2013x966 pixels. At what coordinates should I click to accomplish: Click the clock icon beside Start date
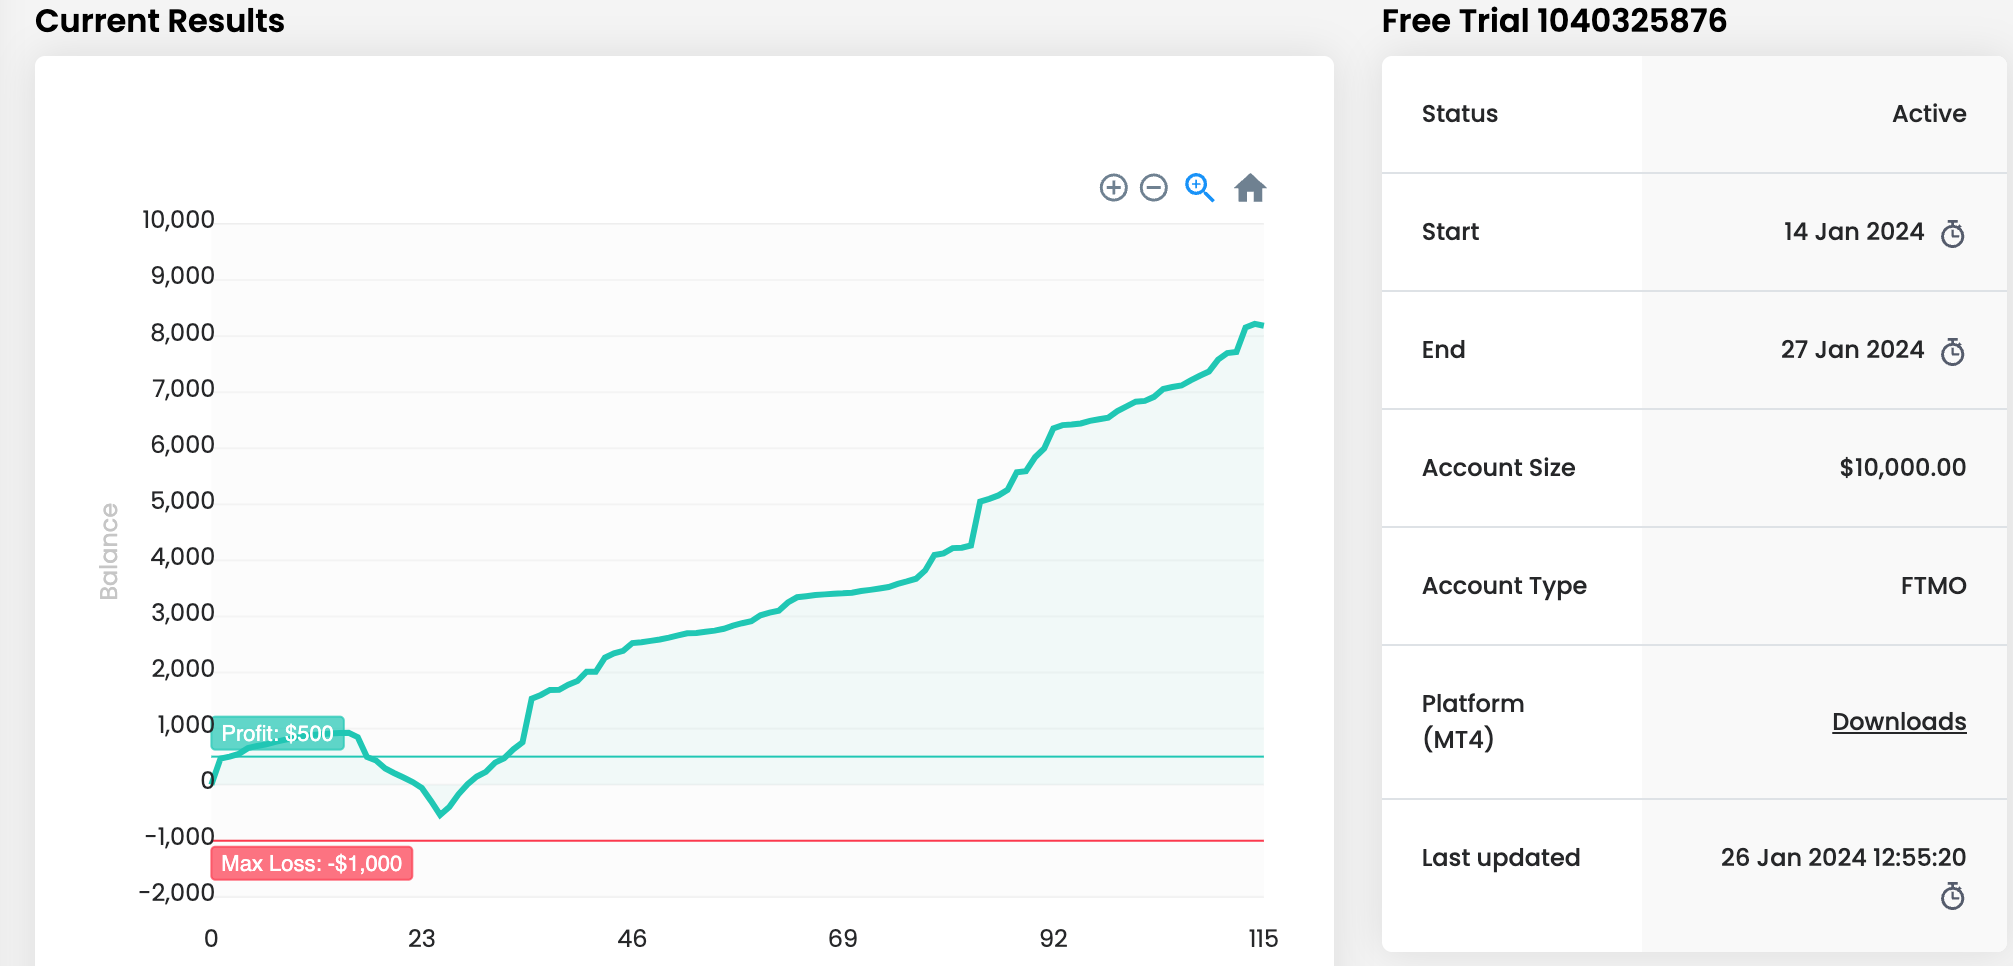click(1952, 234)
